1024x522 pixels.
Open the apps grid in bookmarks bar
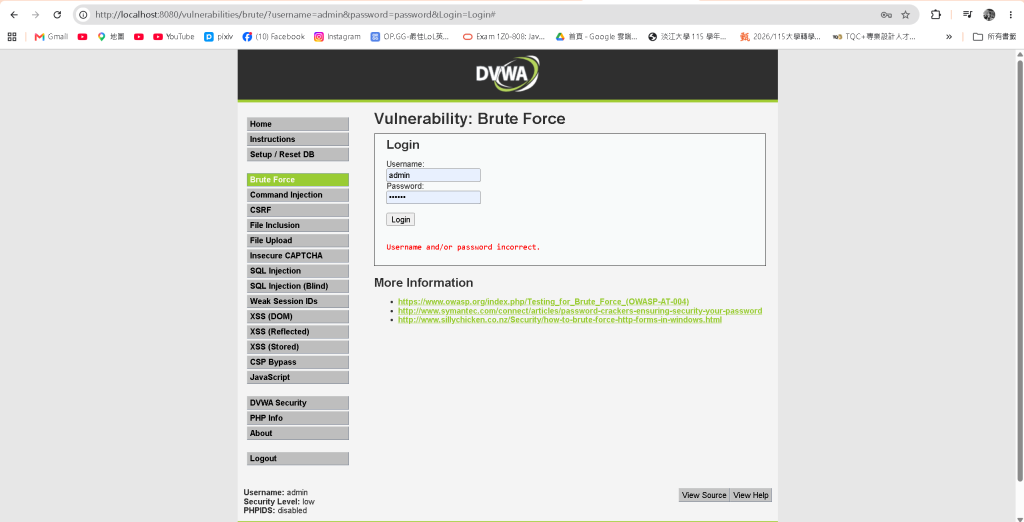click(x=12, y=37)
